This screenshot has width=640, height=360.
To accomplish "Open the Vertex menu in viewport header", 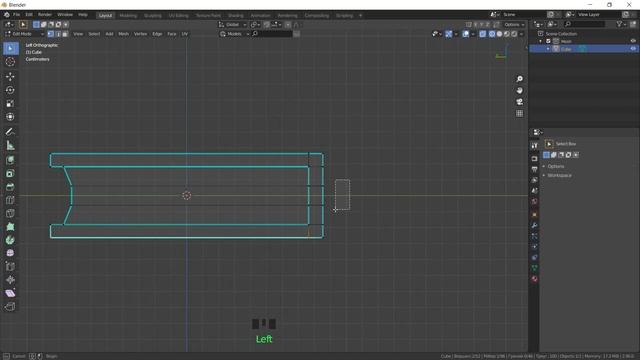I will pyautogui.click(x=140, y=34).
